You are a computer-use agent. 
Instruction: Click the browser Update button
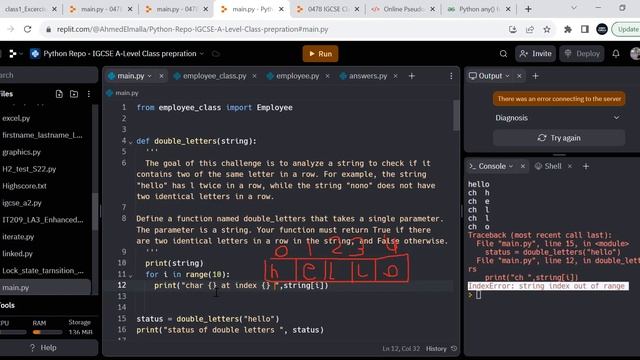click(x=627, y=29)
